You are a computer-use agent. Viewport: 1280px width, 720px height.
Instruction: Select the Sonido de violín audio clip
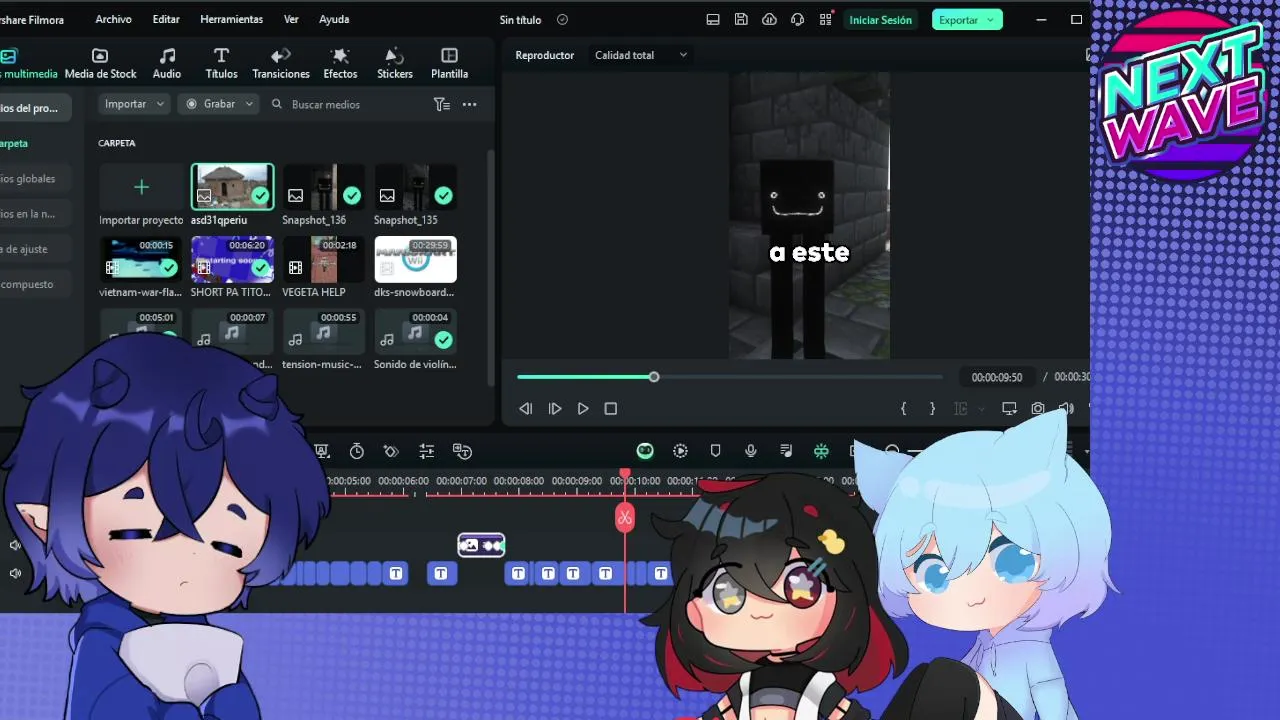point(415,331)
